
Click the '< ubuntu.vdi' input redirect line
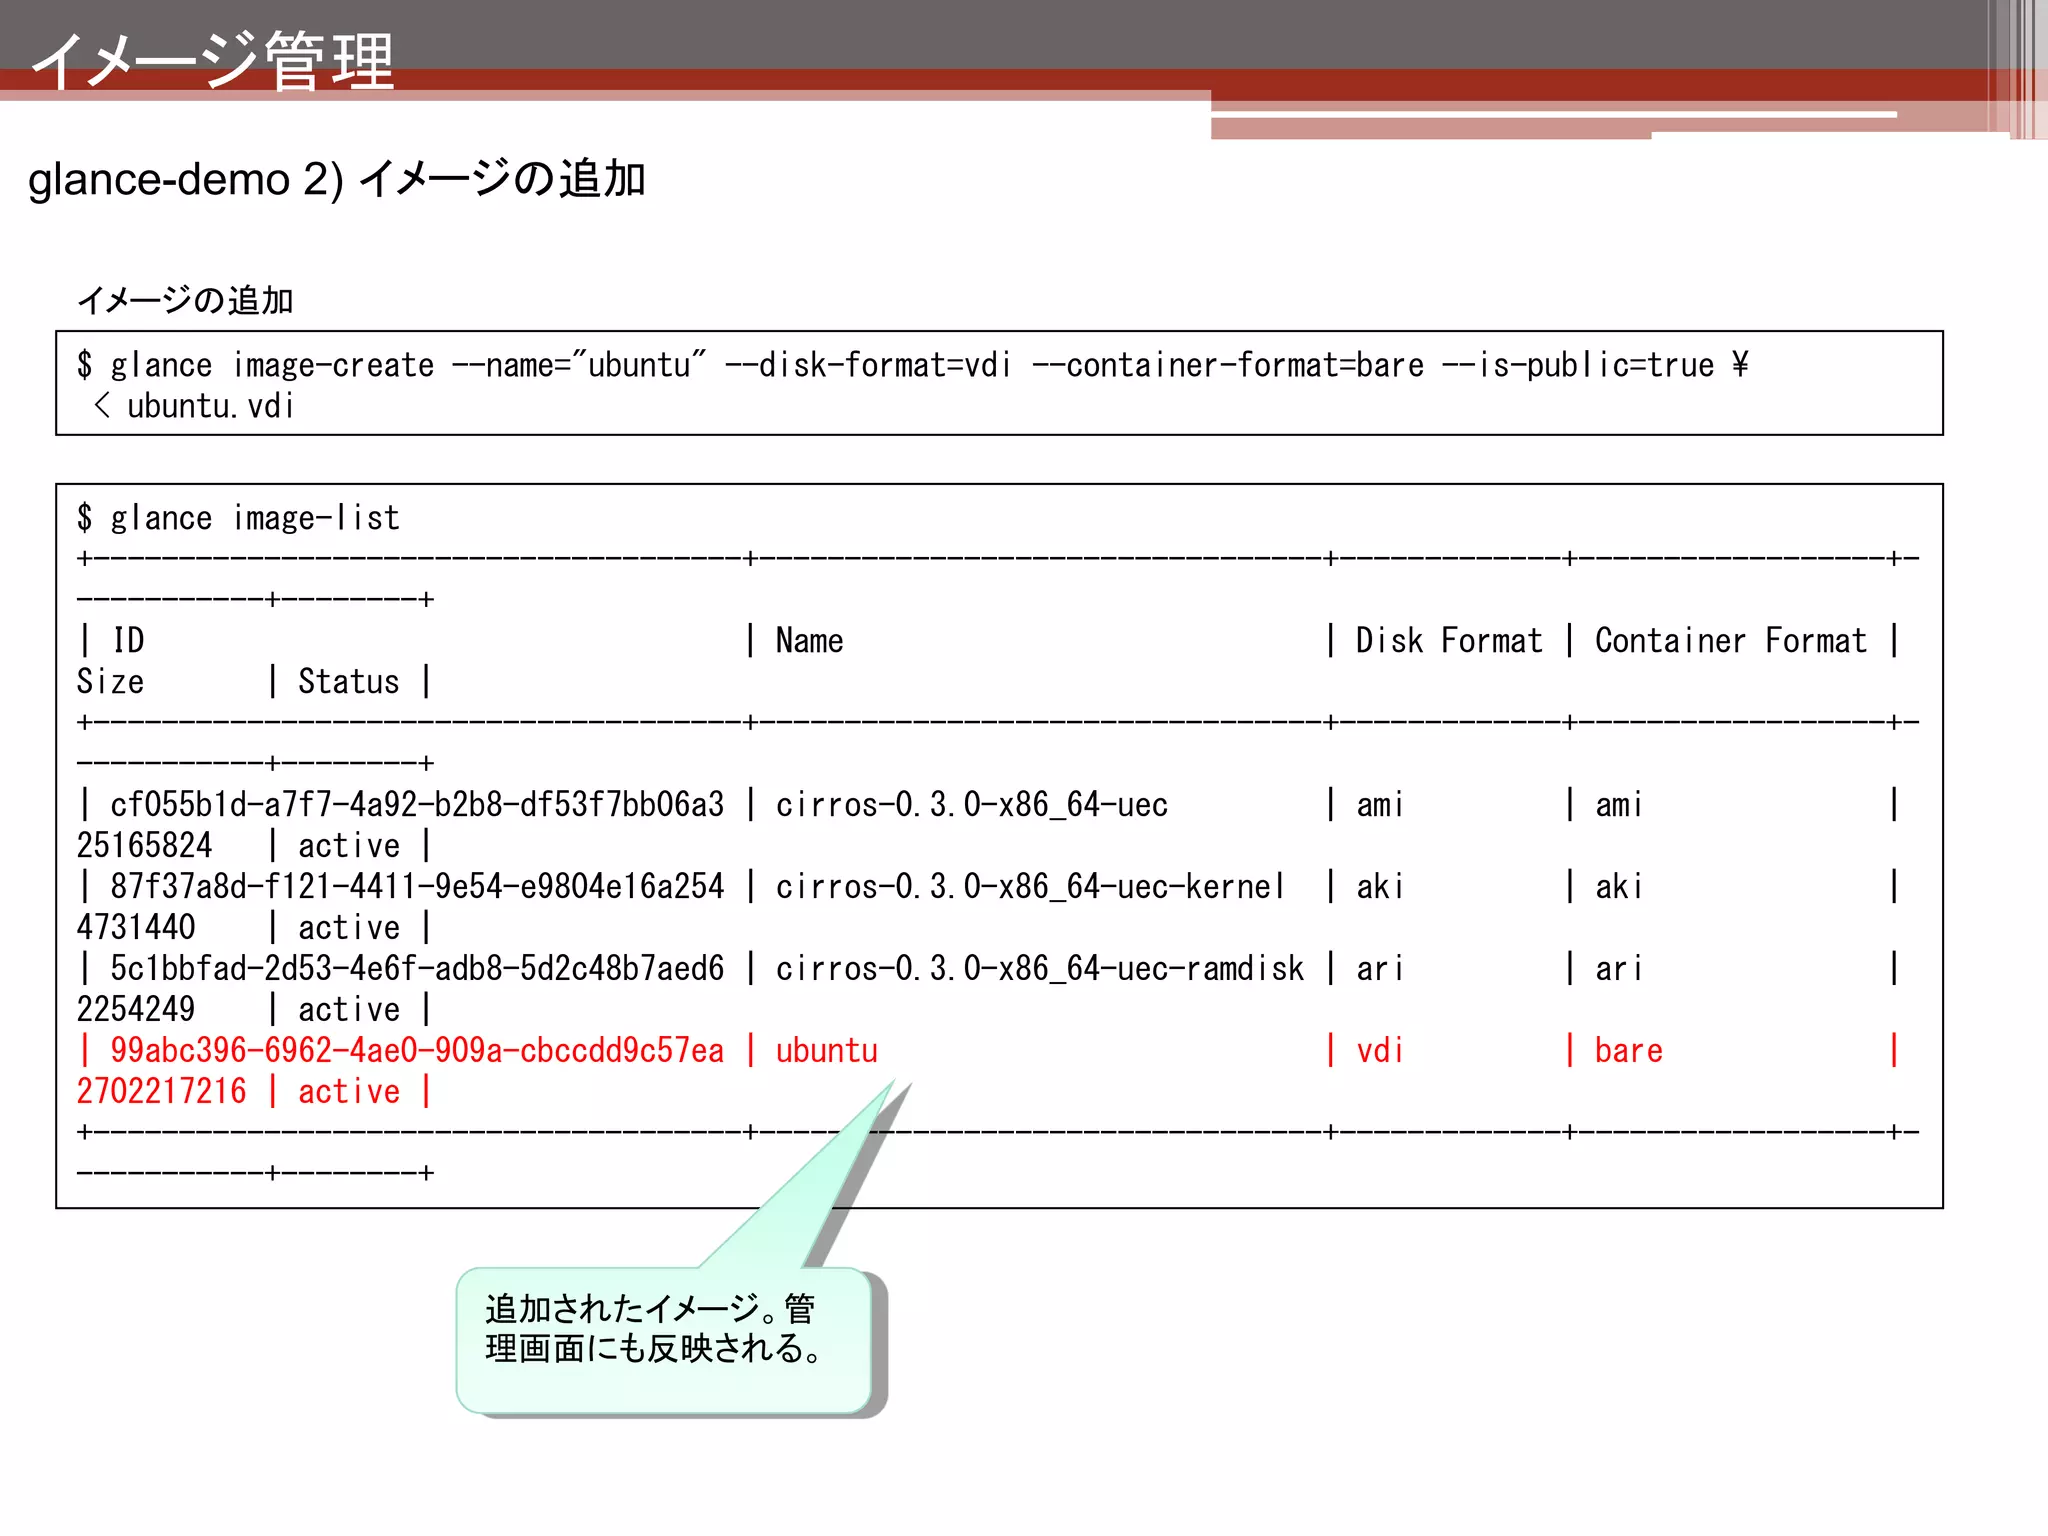point(193,406)
